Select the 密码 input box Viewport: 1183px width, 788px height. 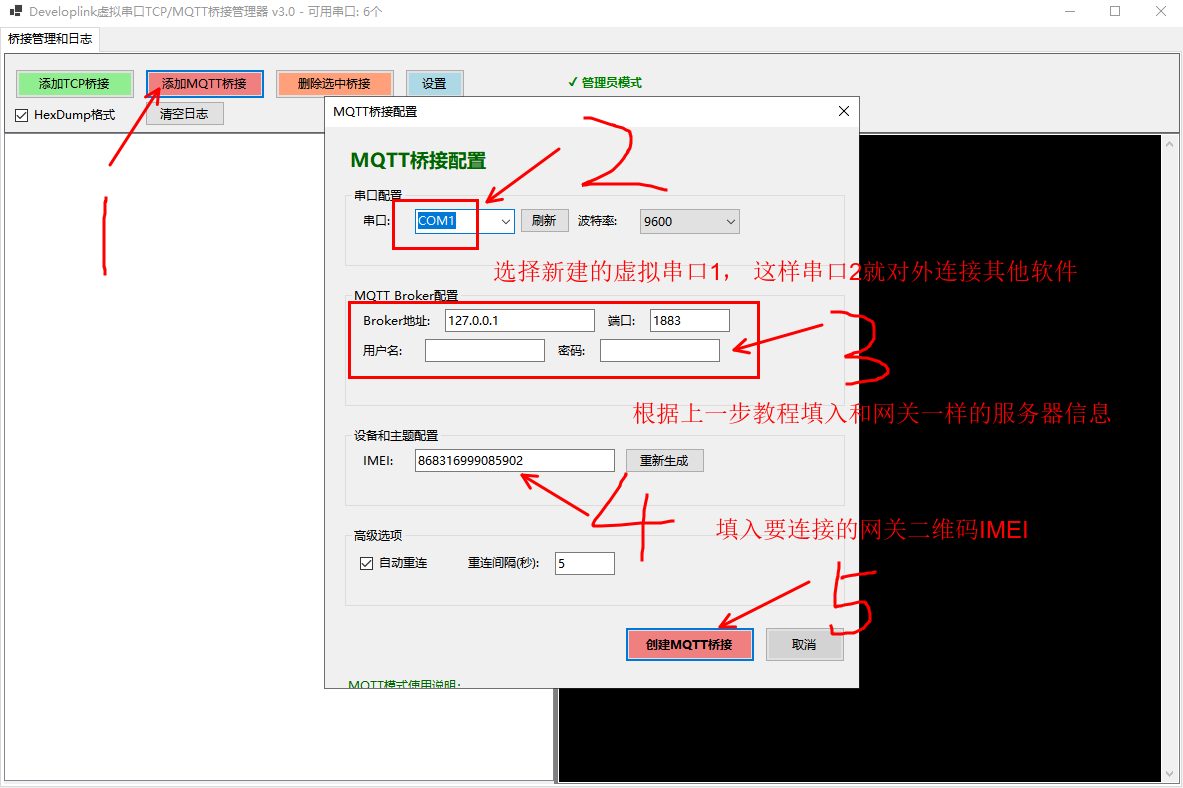pos(659,350)
